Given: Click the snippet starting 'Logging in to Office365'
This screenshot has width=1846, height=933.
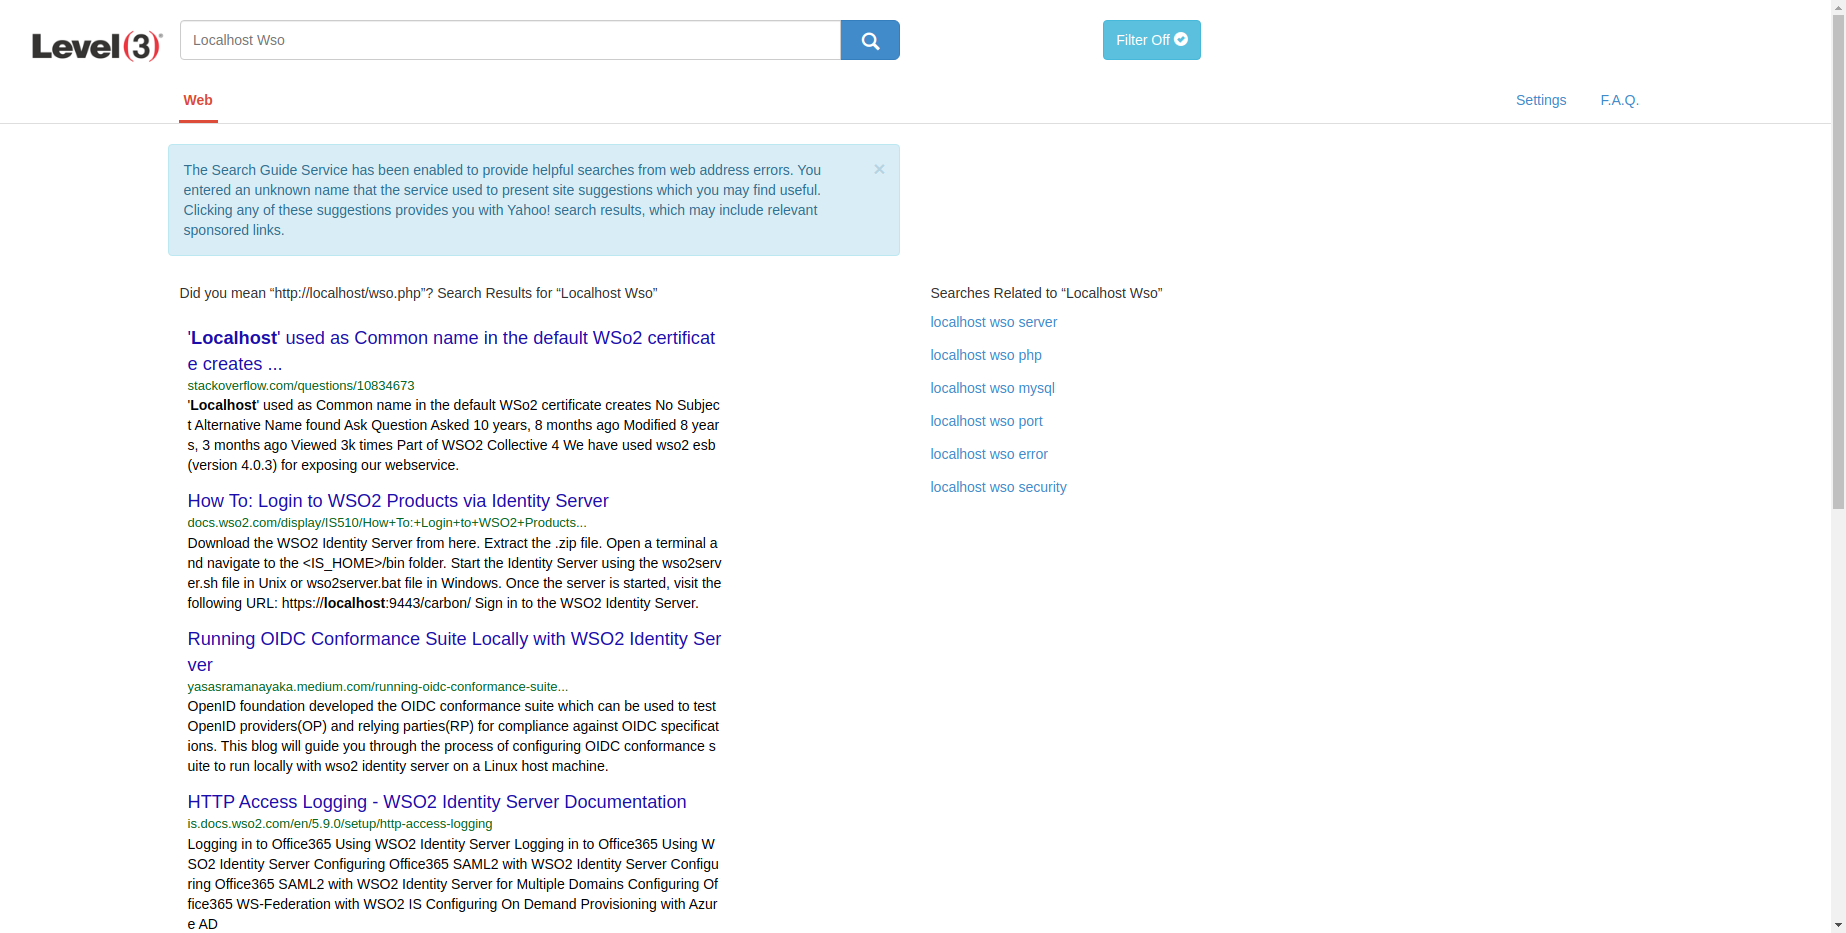Looking at the screenshot, I should coord(453,884).
